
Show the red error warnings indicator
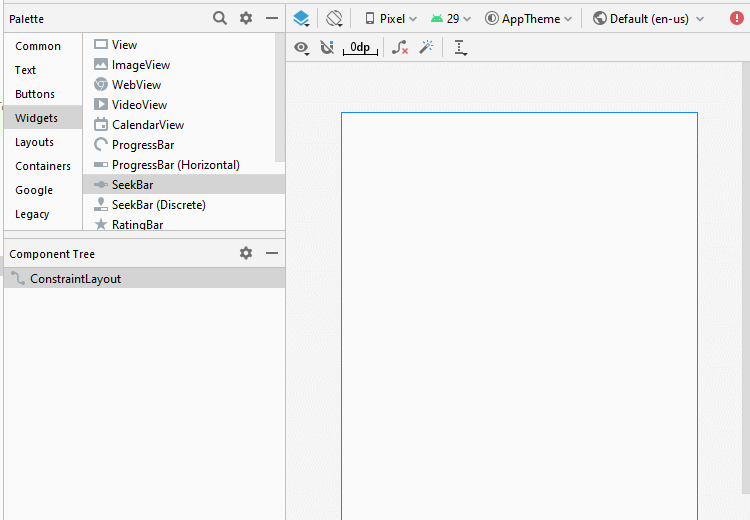(x=737, y=18)
